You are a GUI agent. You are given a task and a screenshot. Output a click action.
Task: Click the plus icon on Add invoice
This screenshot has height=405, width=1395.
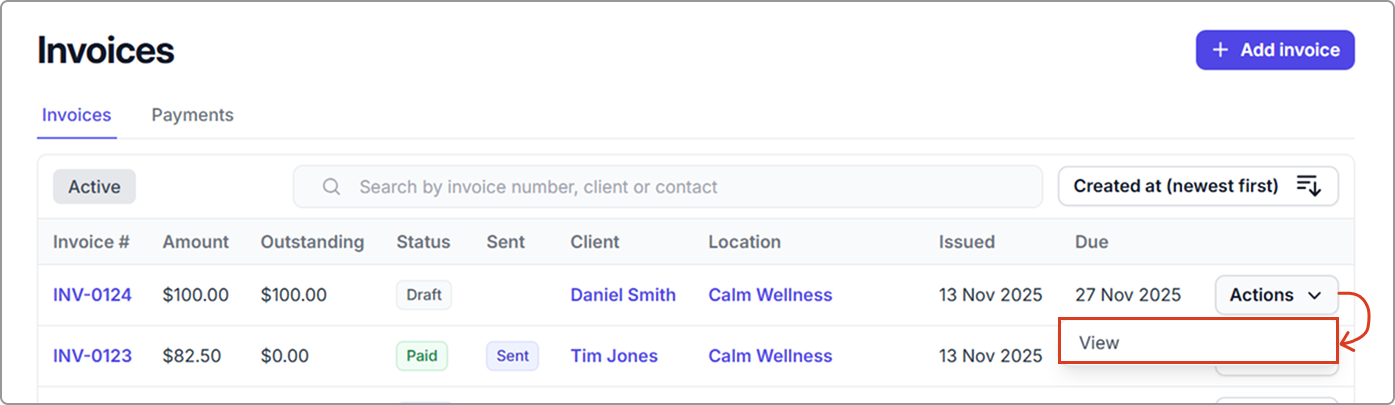click(x=1219, y=50)
